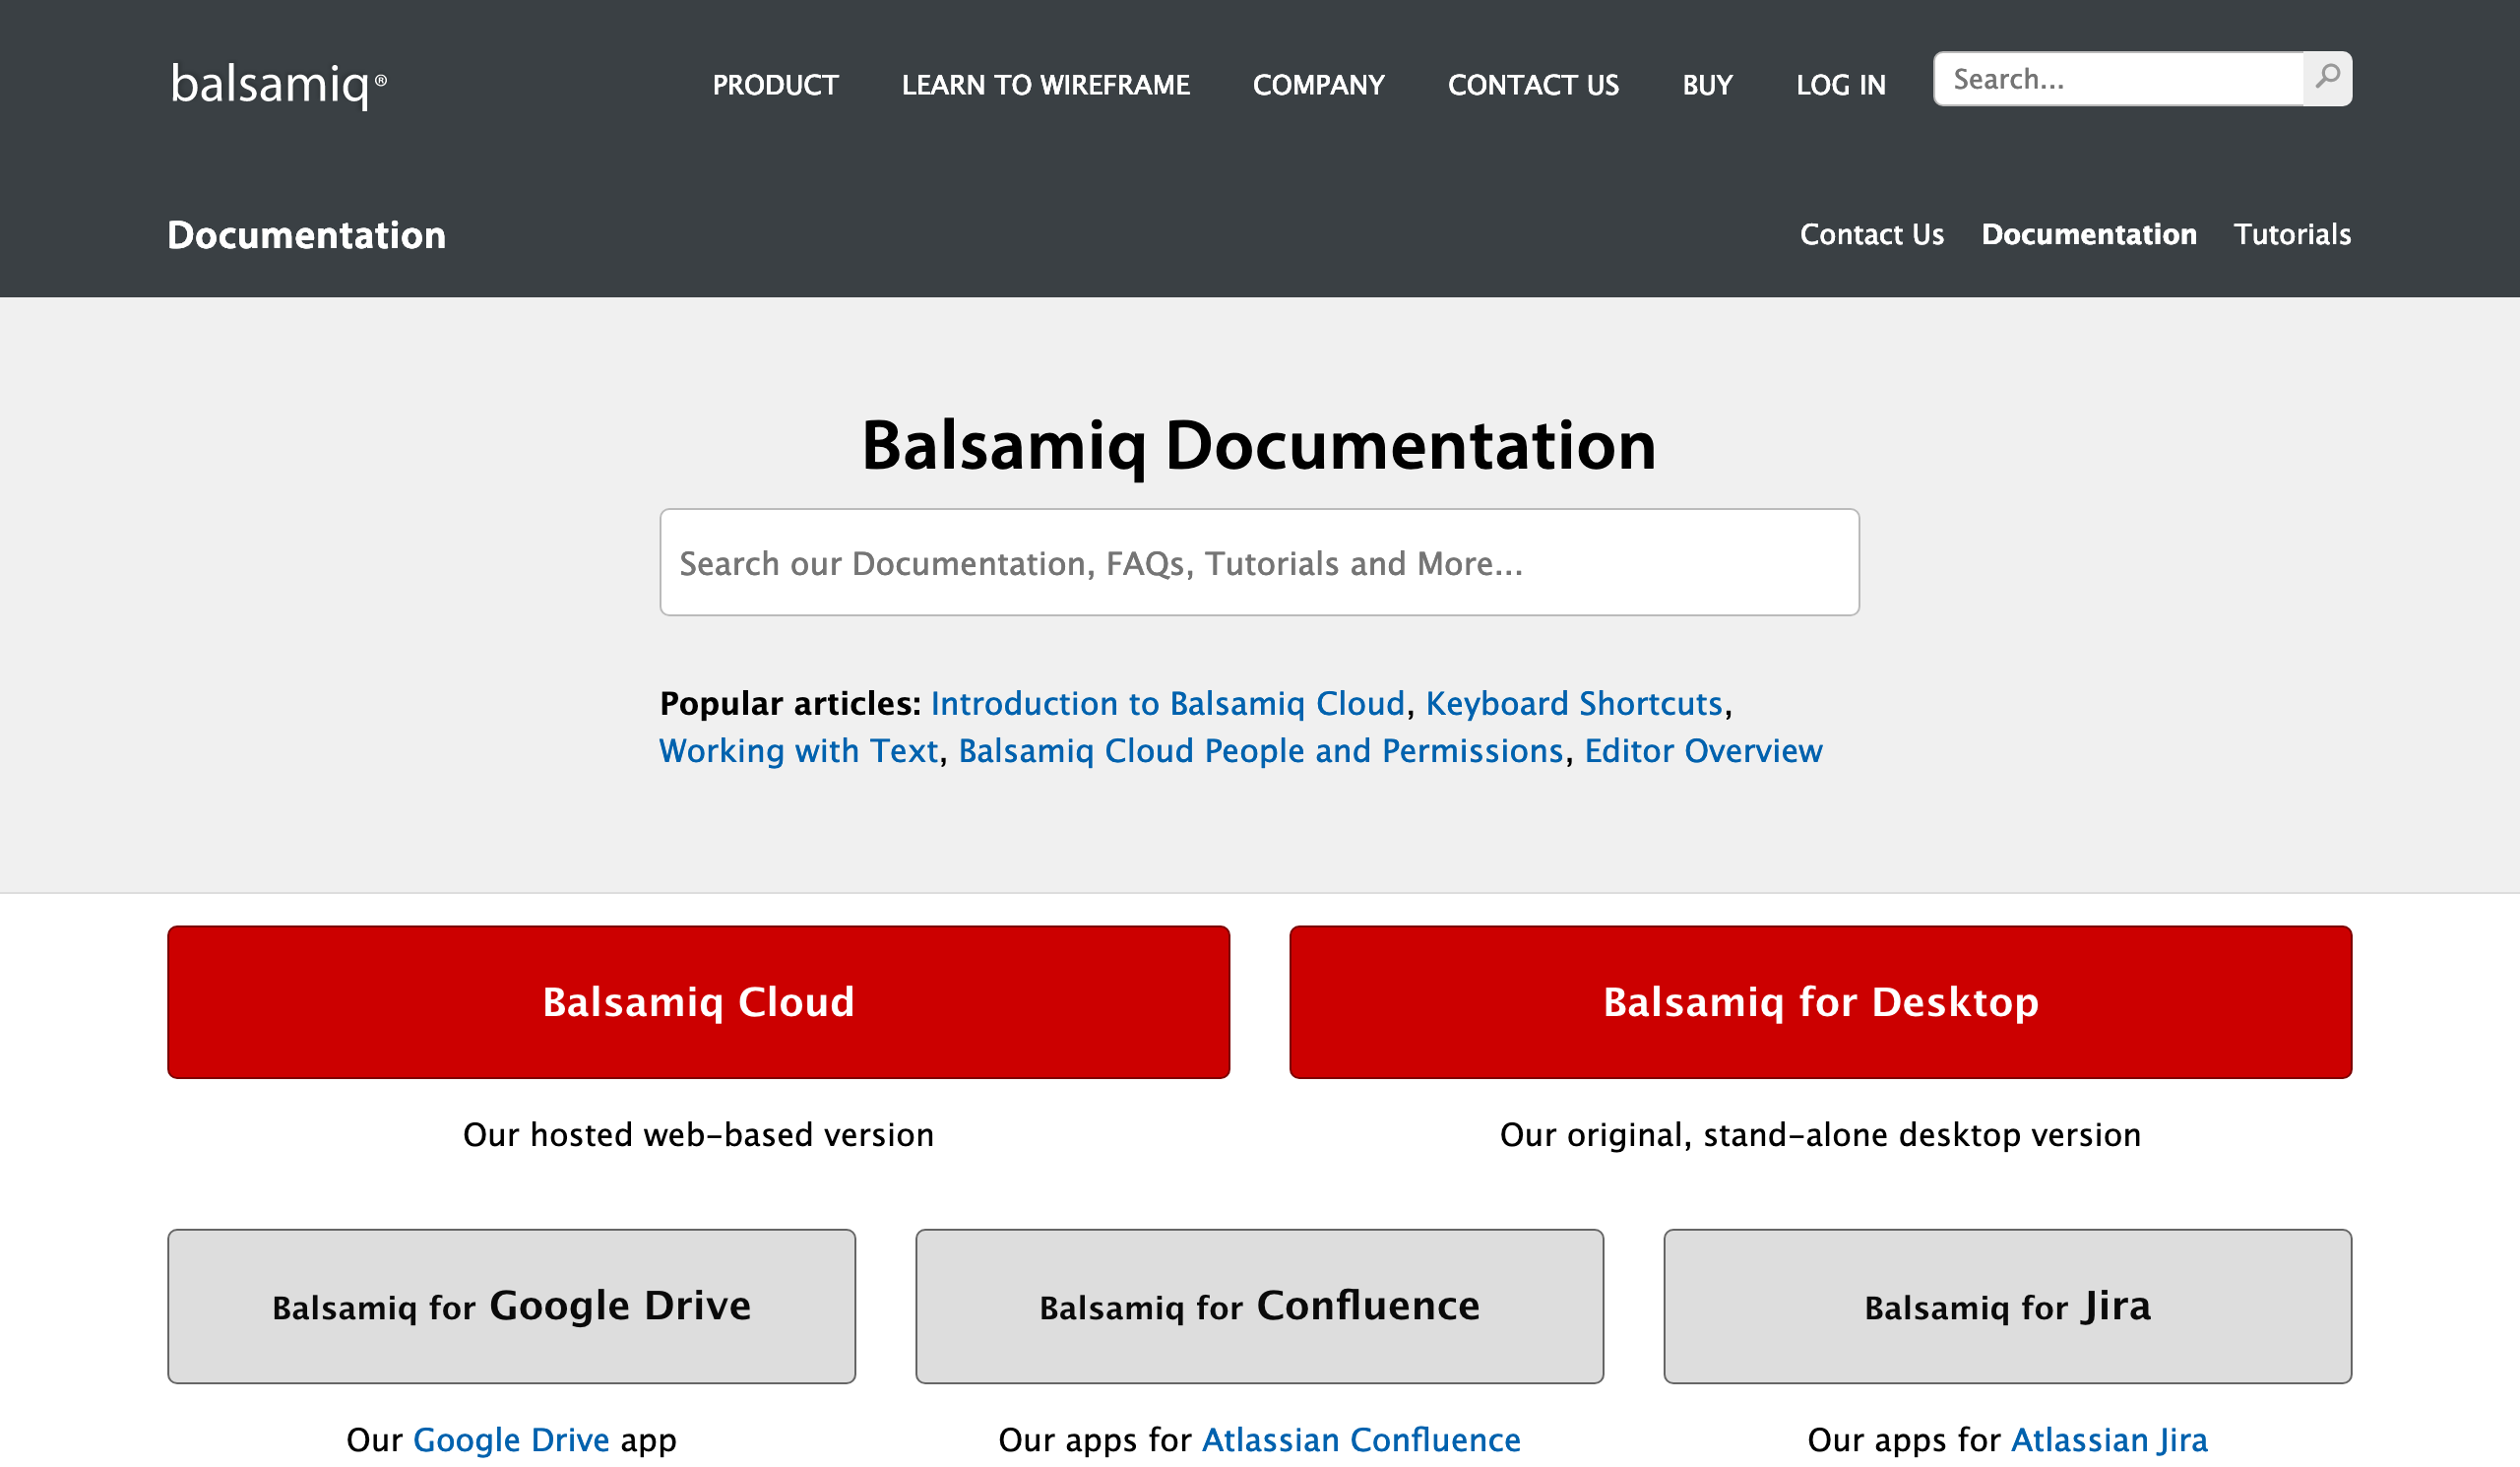Select CONTACT US in top navigation

coord(1533,85)
